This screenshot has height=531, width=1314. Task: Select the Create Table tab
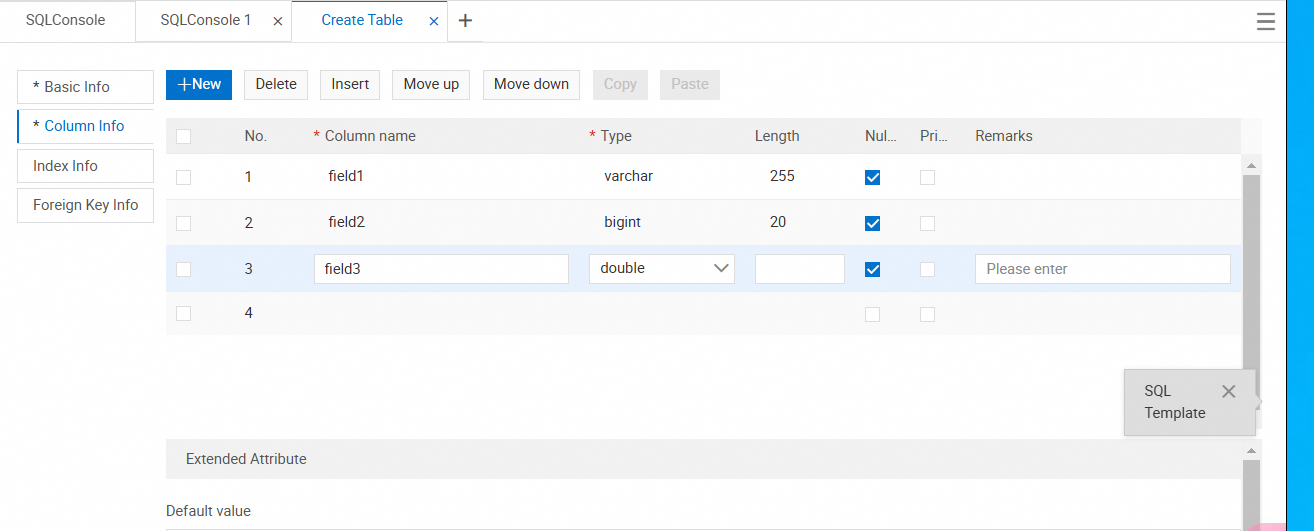[x=362, y=20]
